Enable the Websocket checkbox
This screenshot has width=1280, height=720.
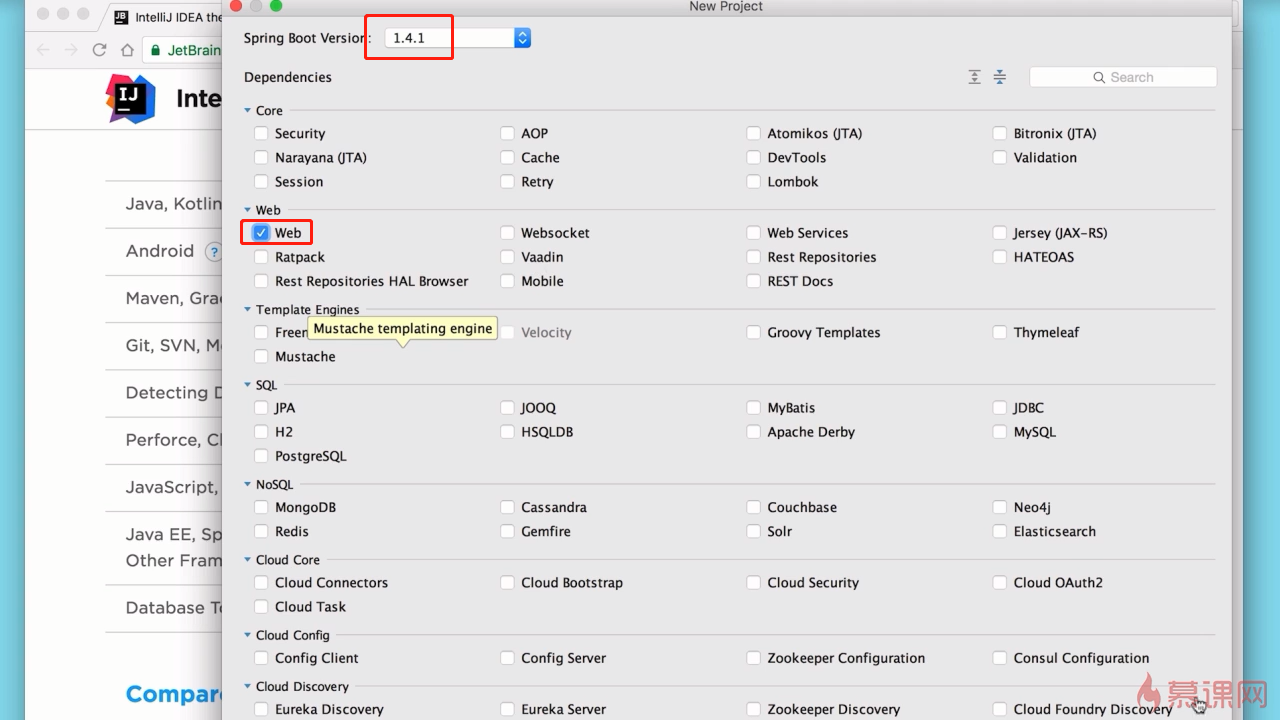tap(507, 233)
